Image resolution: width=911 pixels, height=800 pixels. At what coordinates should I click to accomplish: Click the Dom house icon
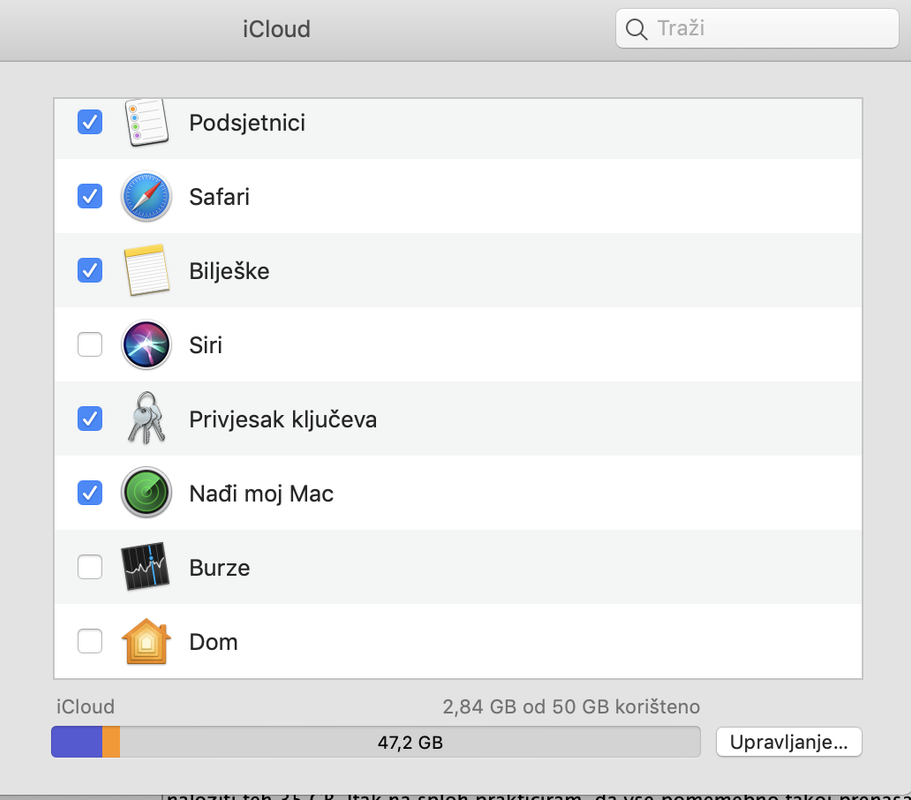click(x=146, y=641)
